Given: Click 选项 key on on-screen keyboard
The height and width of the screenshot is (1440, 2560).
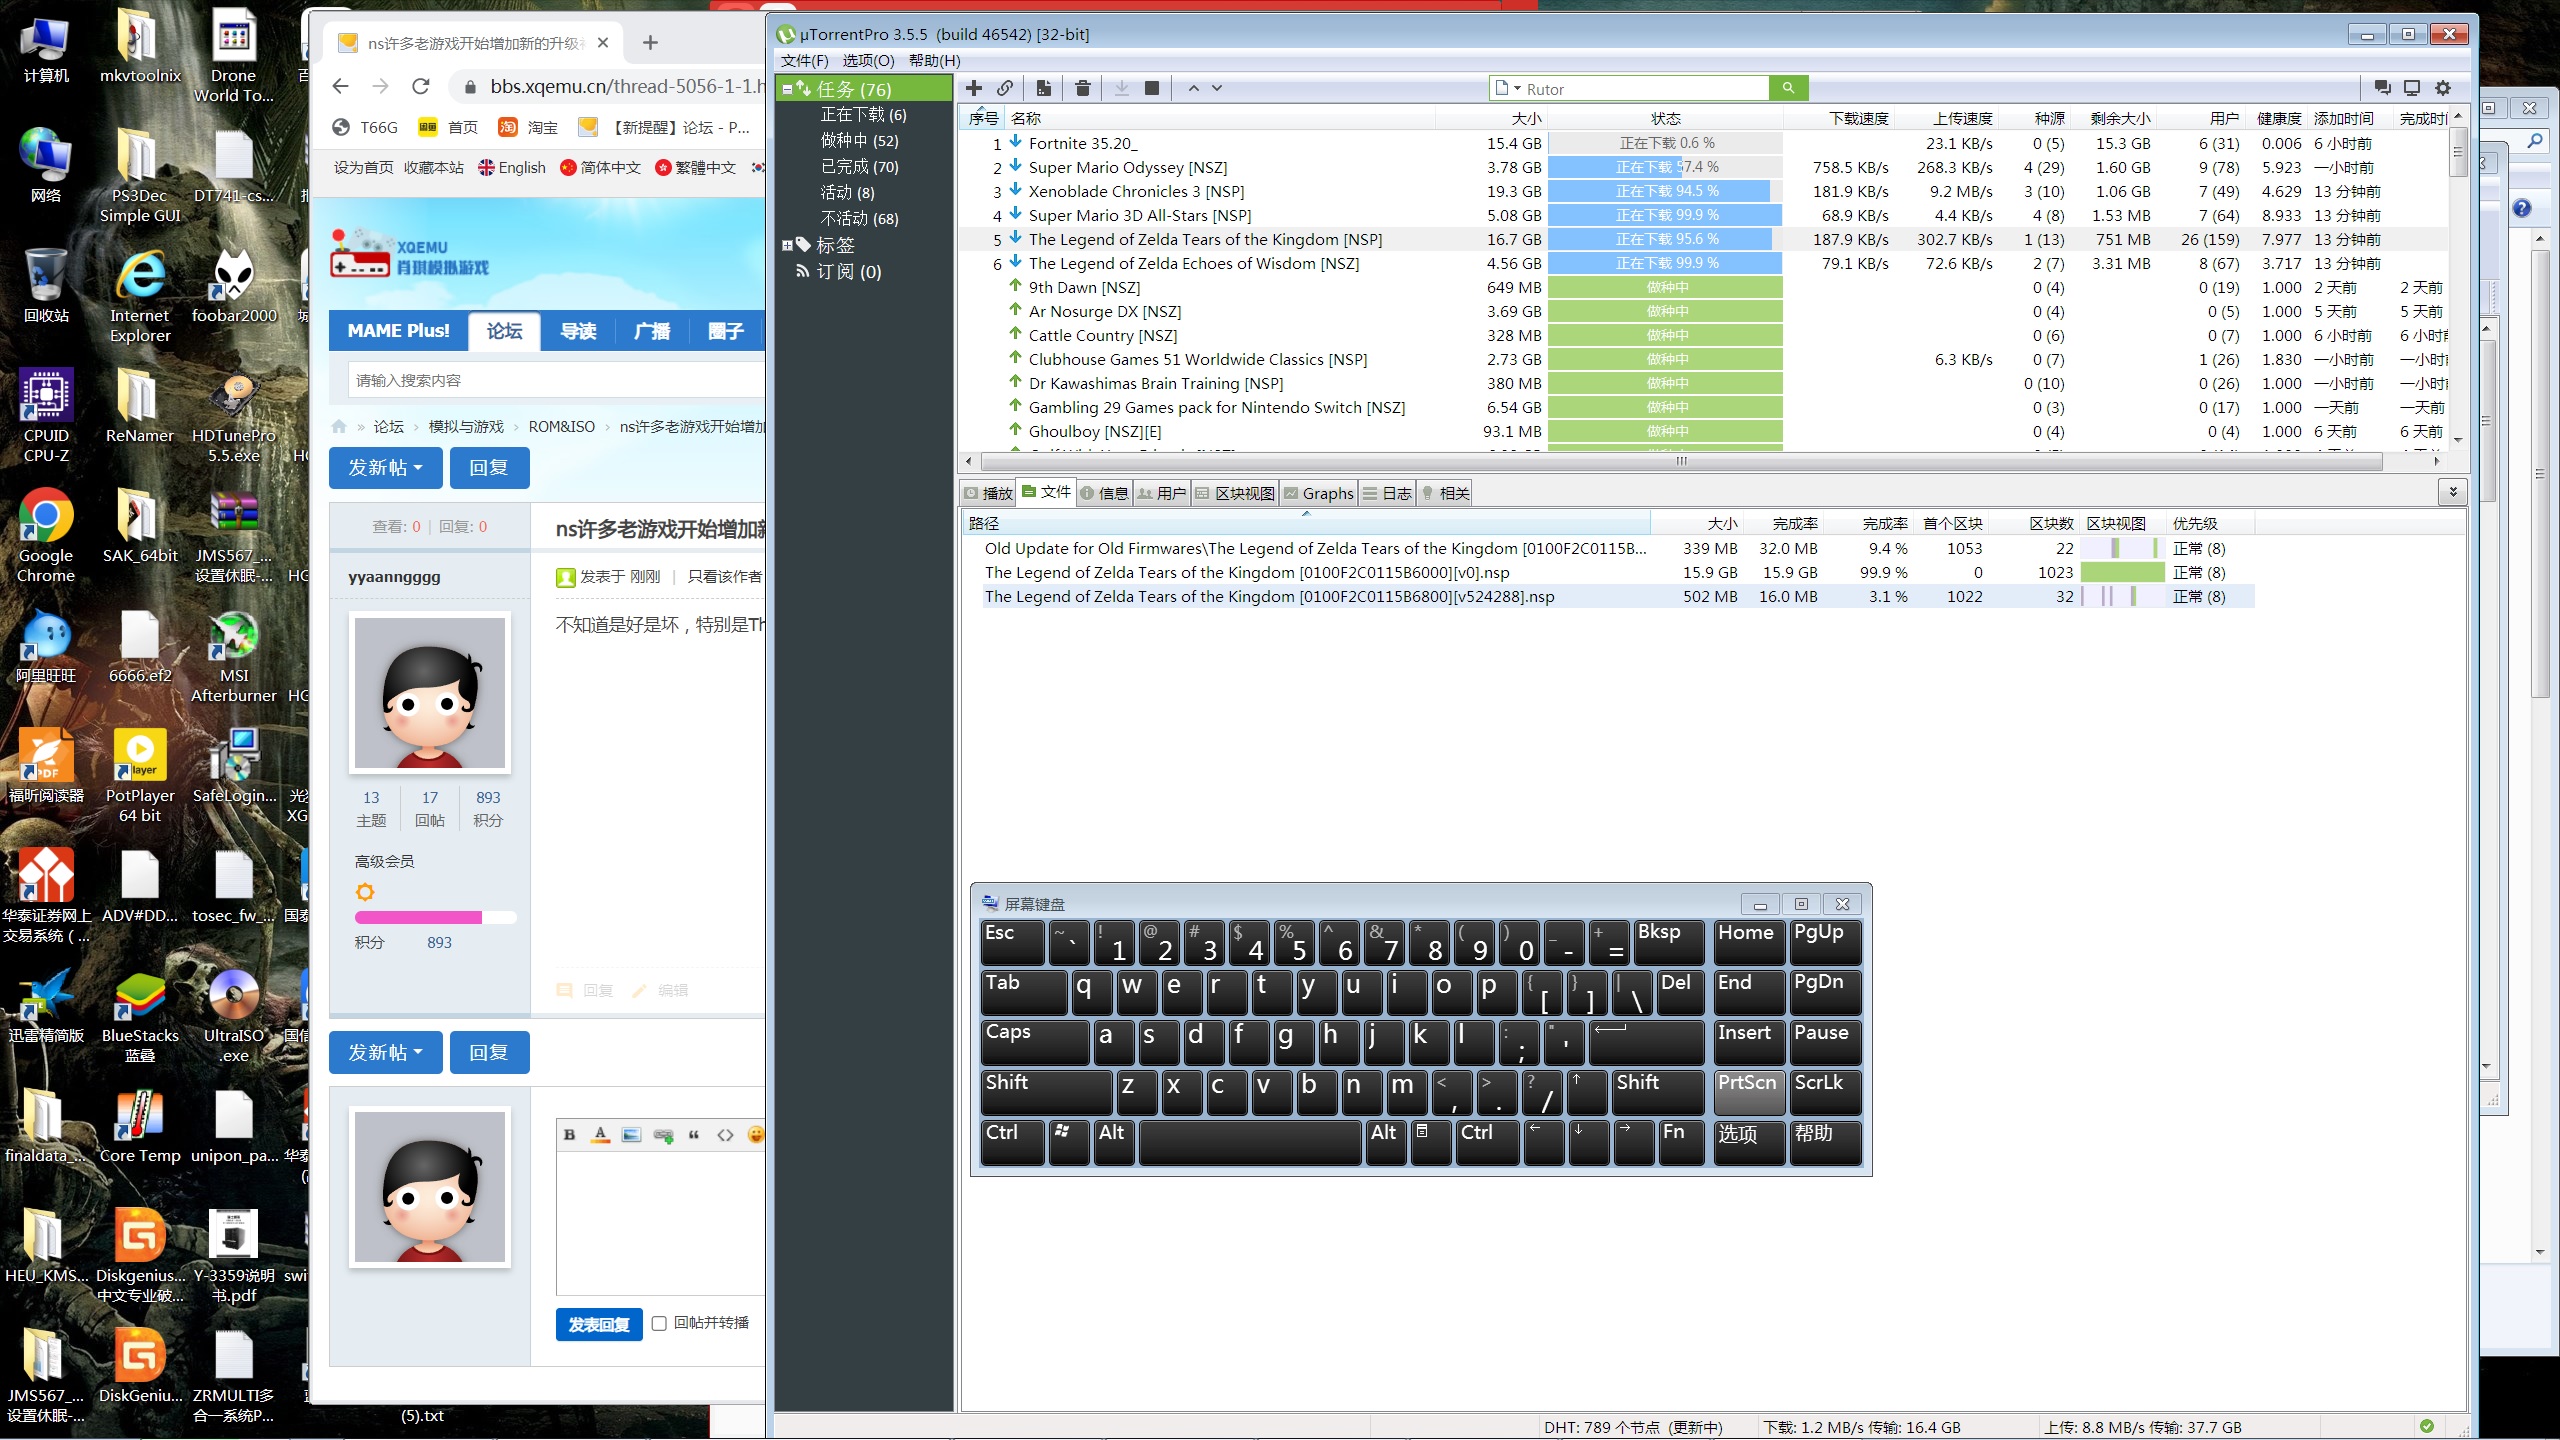Looking at the screenshot, I should (x=1749, y=1142).
